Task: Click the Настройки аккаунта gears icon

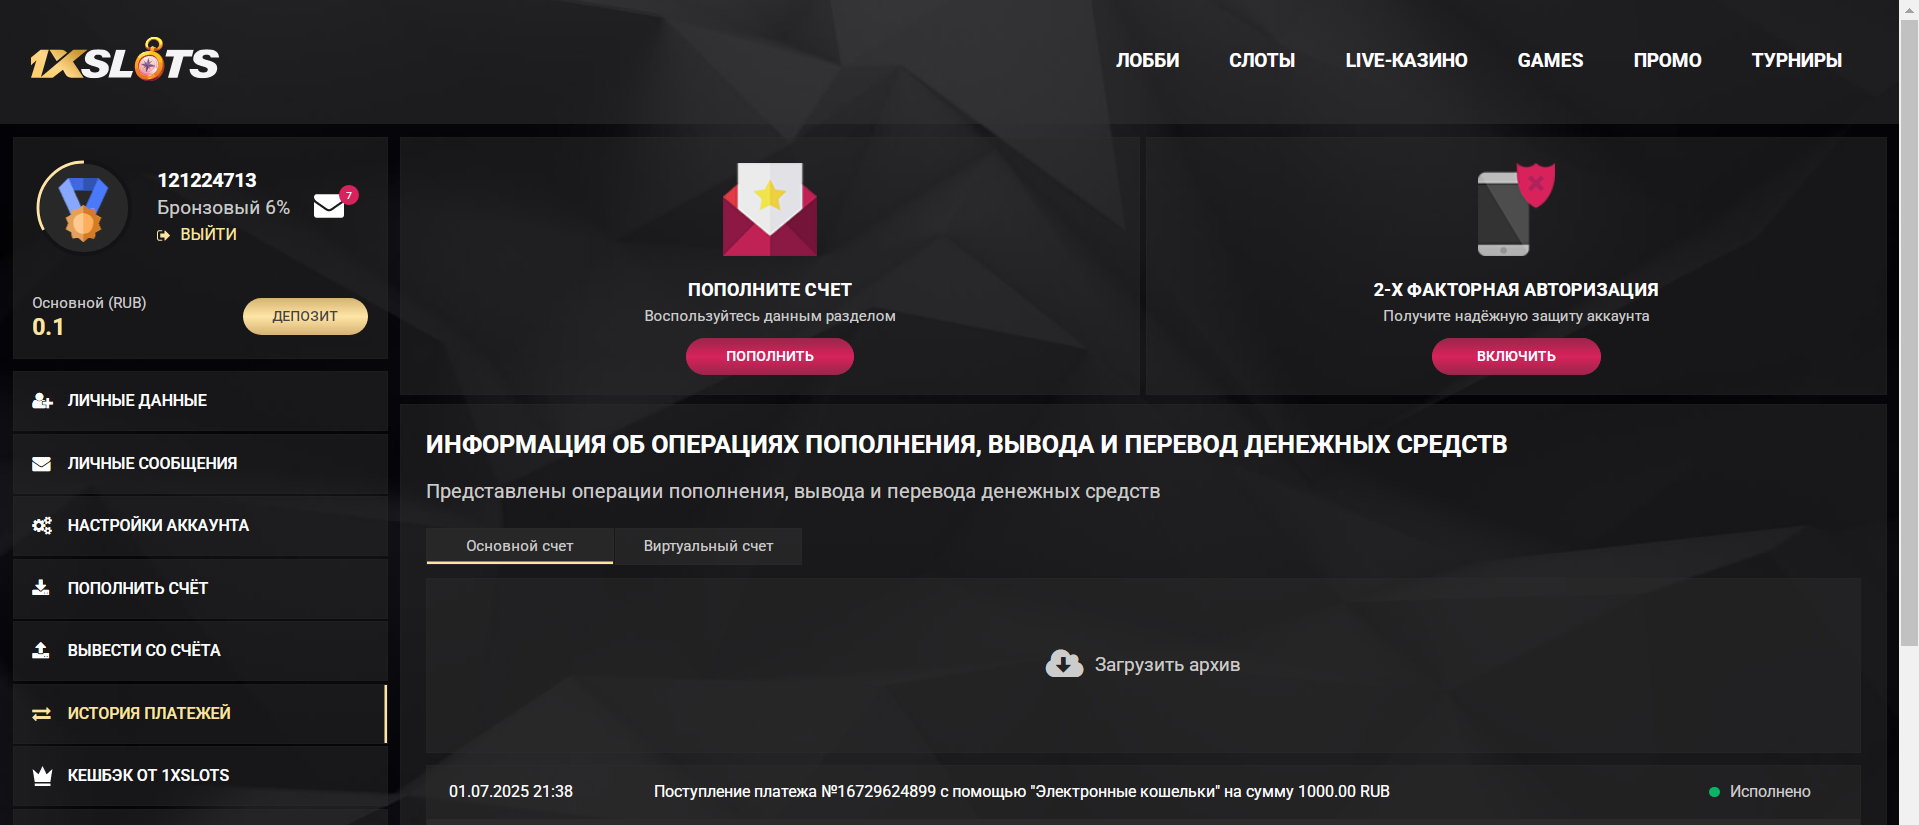Action: click(42, 526)
